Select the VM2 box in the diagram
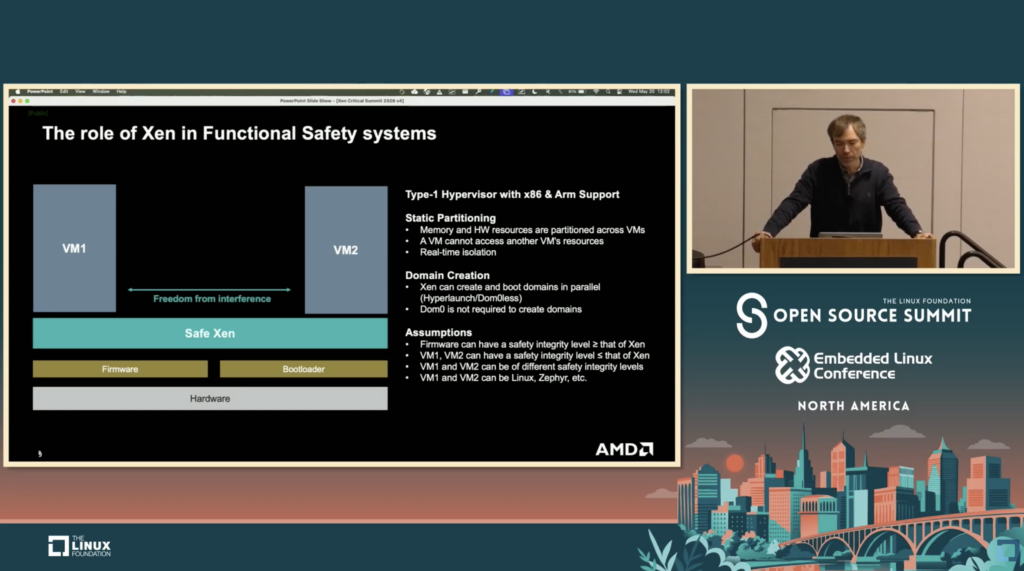The width and height of the screenshot is (1024, 571). tap(346, 250)
